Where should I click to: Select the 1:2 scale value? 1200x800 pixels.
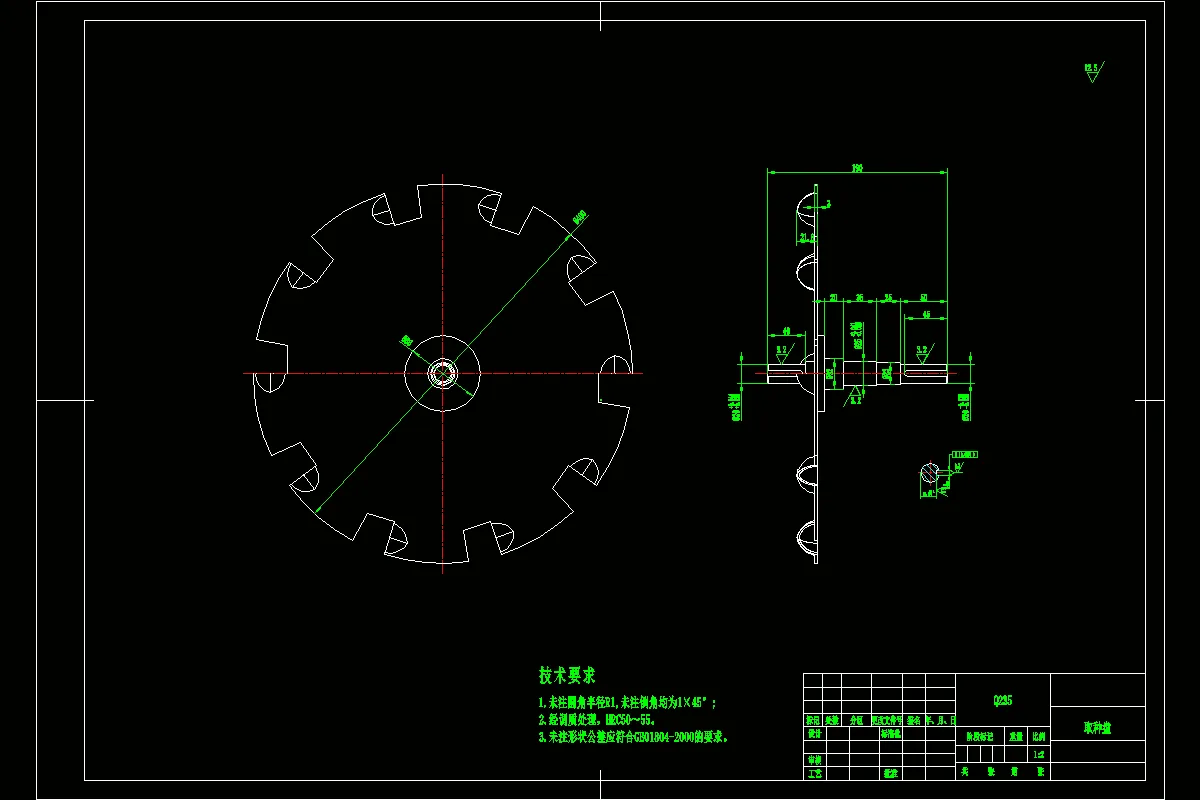click(1039, 755)
